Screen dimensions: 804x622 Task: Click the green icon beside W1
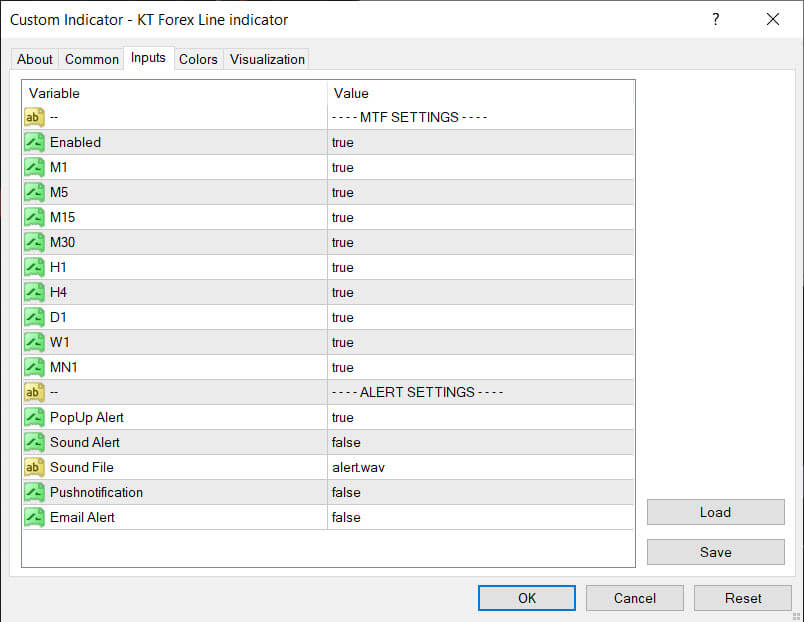[34, 342]
